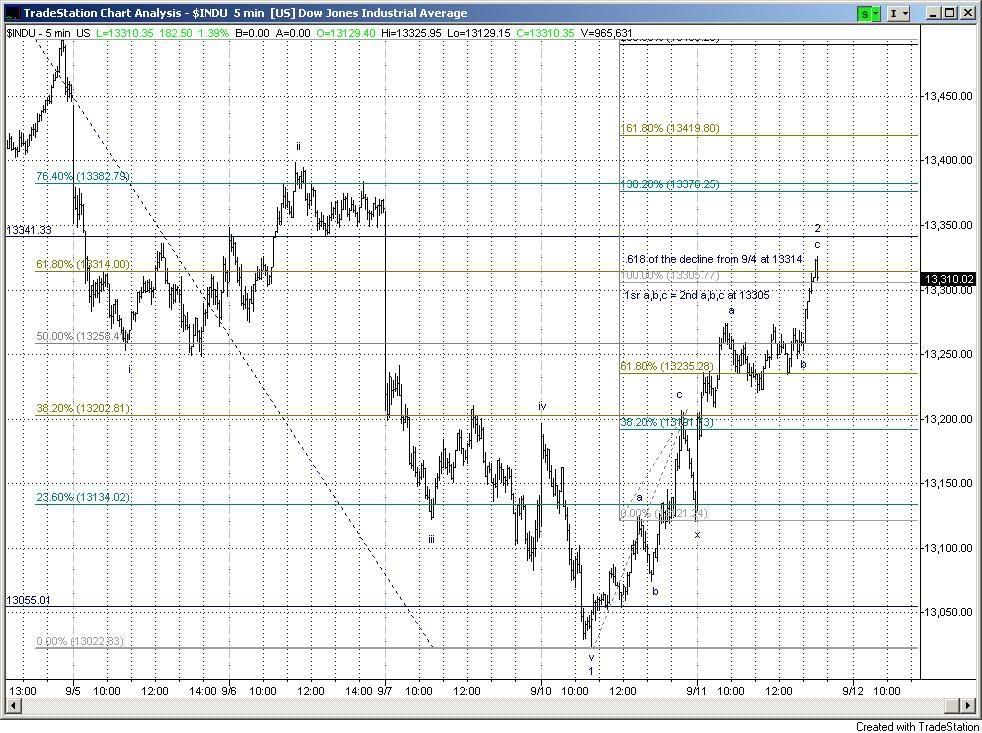Select the '1sr a,b,c = 2nd a,b,c' annotation
The image size is (982, 733).
pyautogui.click(x=695, y=296)
